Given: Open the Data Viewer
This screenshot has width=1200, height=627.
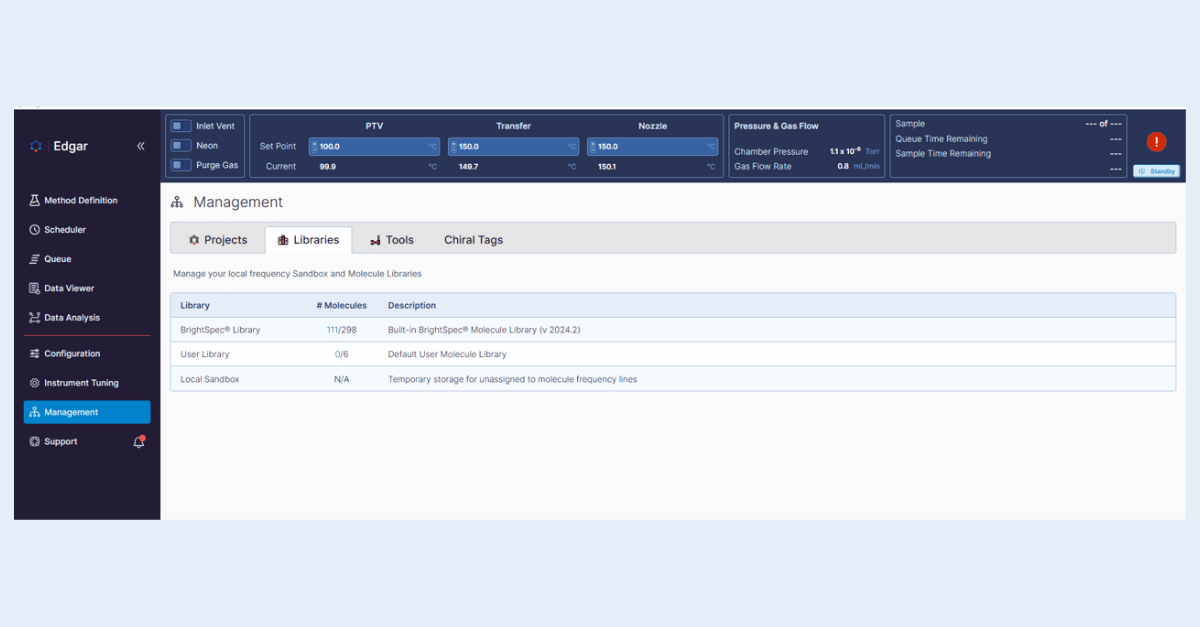Looking at the screenshot, I should [87, 288].
